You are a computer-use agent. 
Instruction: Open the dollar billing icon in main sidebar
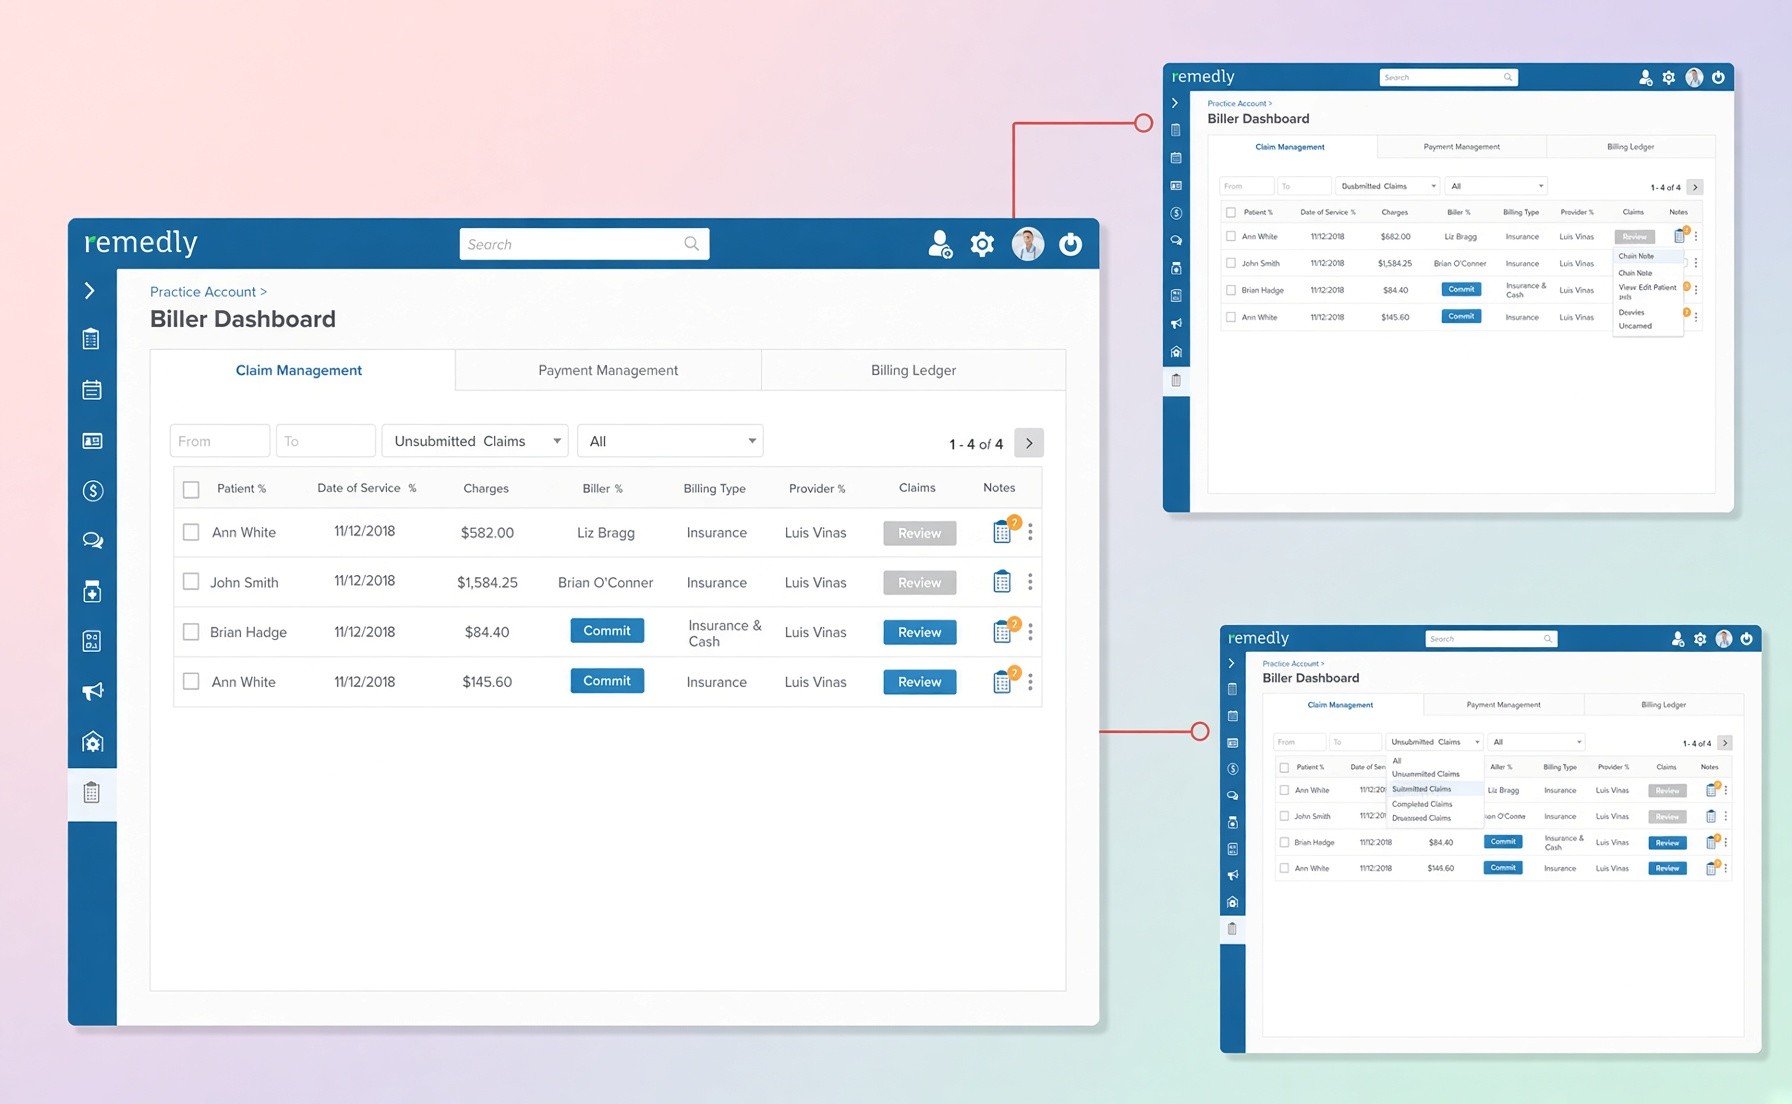click(92, 490)
